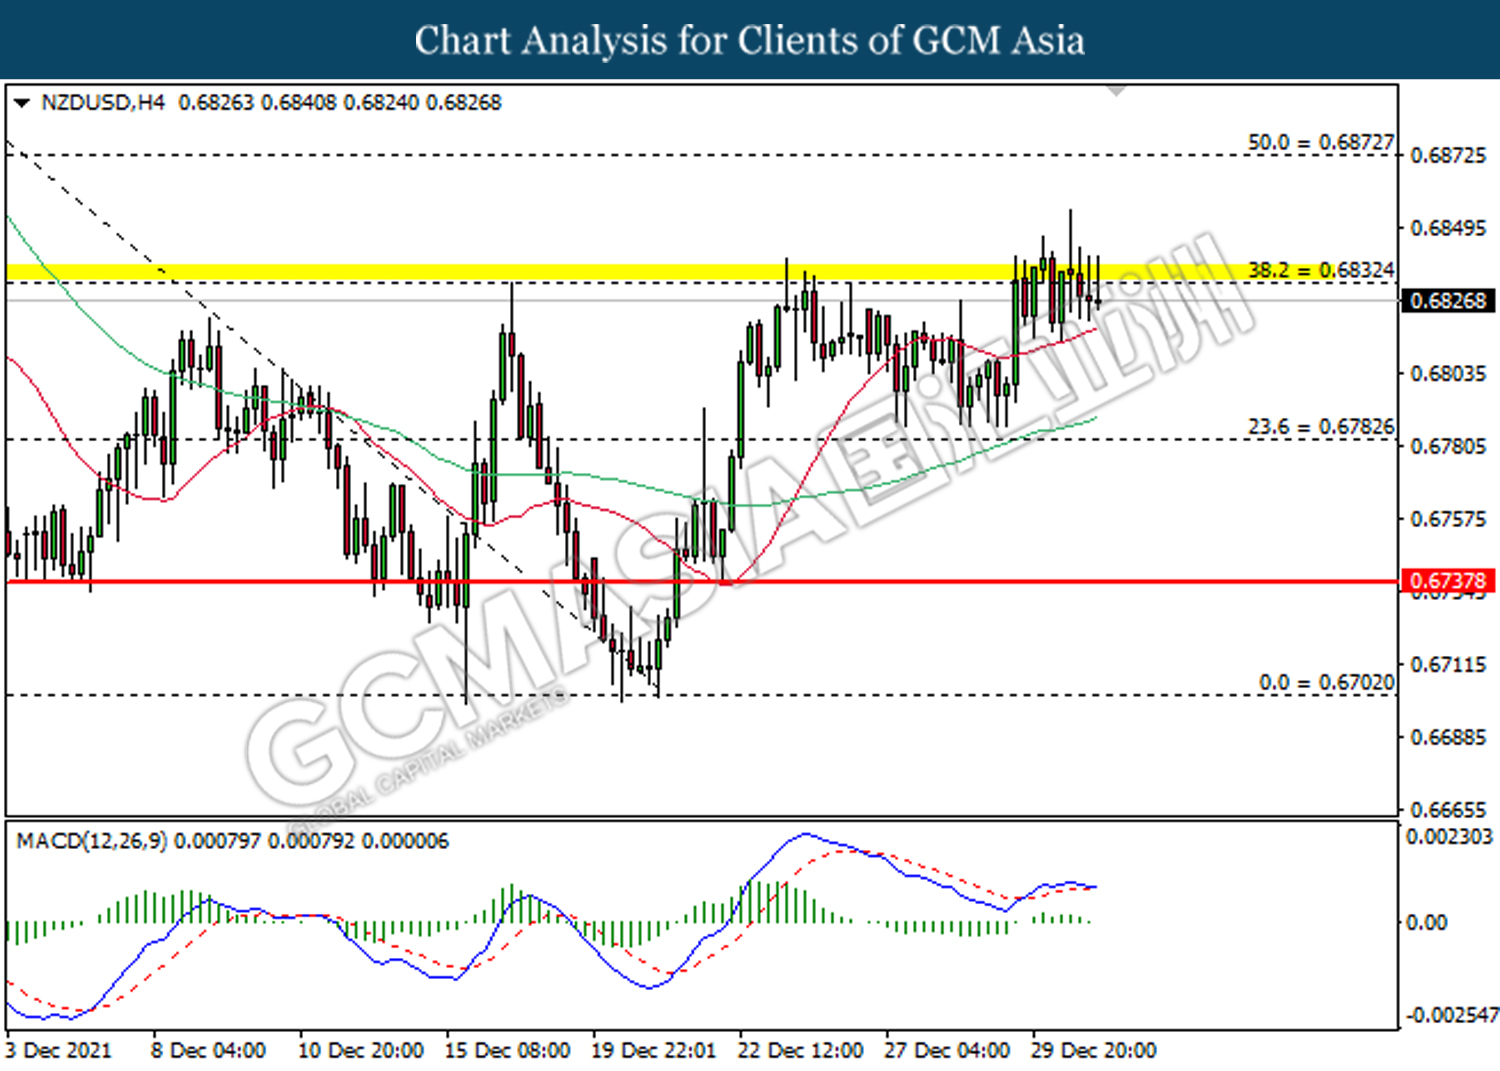Click the Chart Analysis for Clients of GCM Asia title

click(750, 40)
